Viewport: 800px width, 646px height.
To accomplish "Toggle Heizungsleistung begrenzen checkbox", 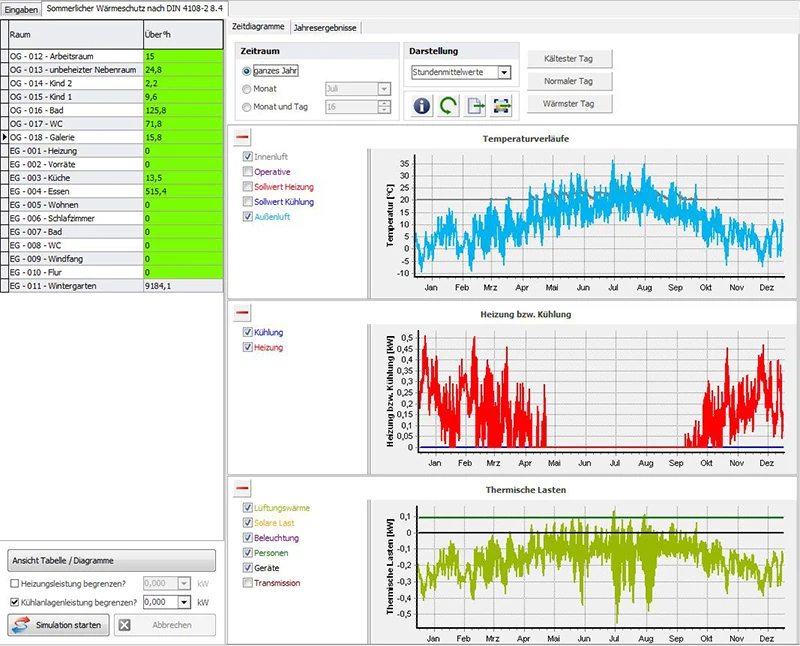I will click(x=14, y=583).
